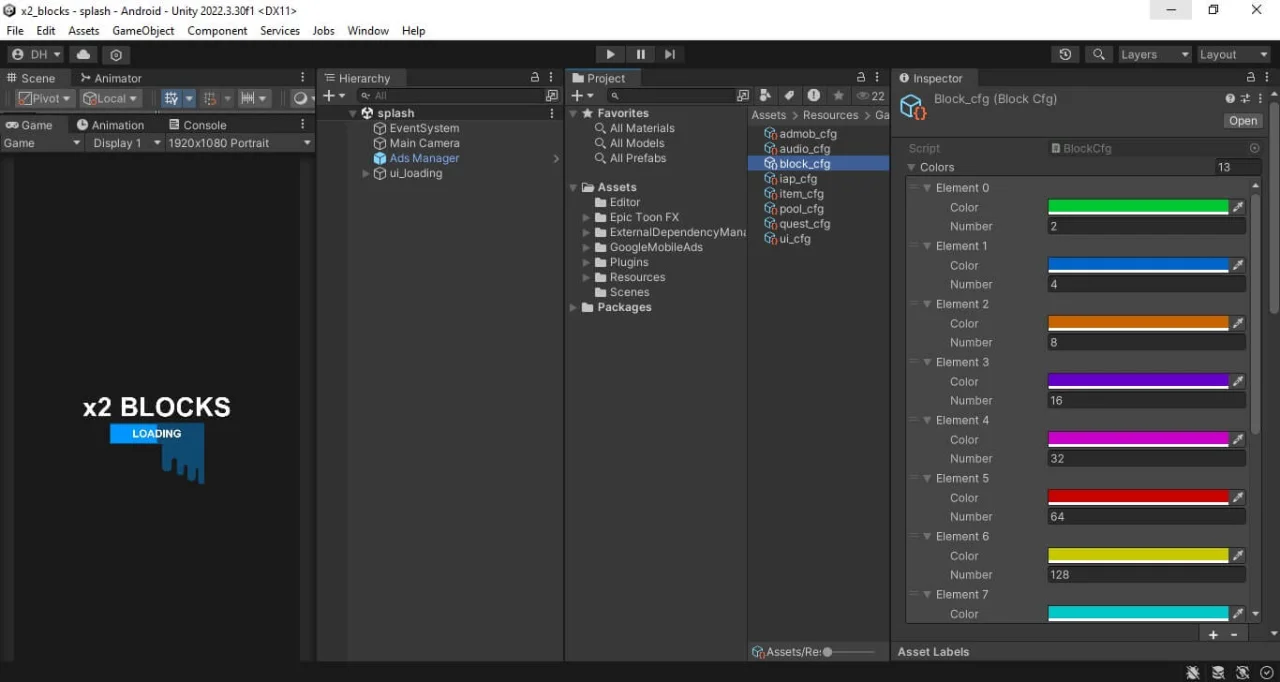The width and height of the screenshot is (1280, 682).
Task: Click debug mode bug icon in status bar
Action: tap(1193, 673)
